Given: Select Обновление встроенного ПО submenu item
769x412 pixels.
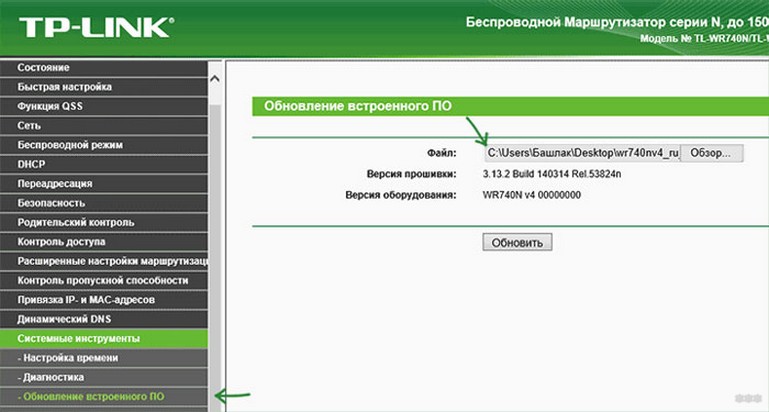Looking at the screenshot, I should tap(103, 397).
